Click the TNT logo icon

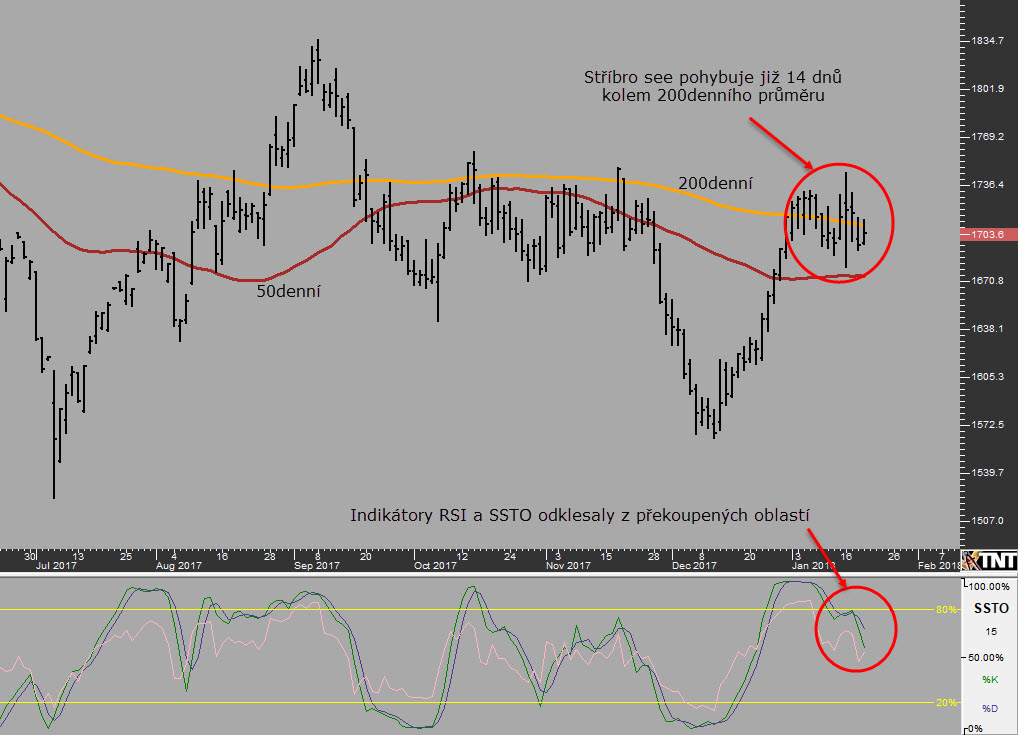pyautogui.click(x=989, y=560)
